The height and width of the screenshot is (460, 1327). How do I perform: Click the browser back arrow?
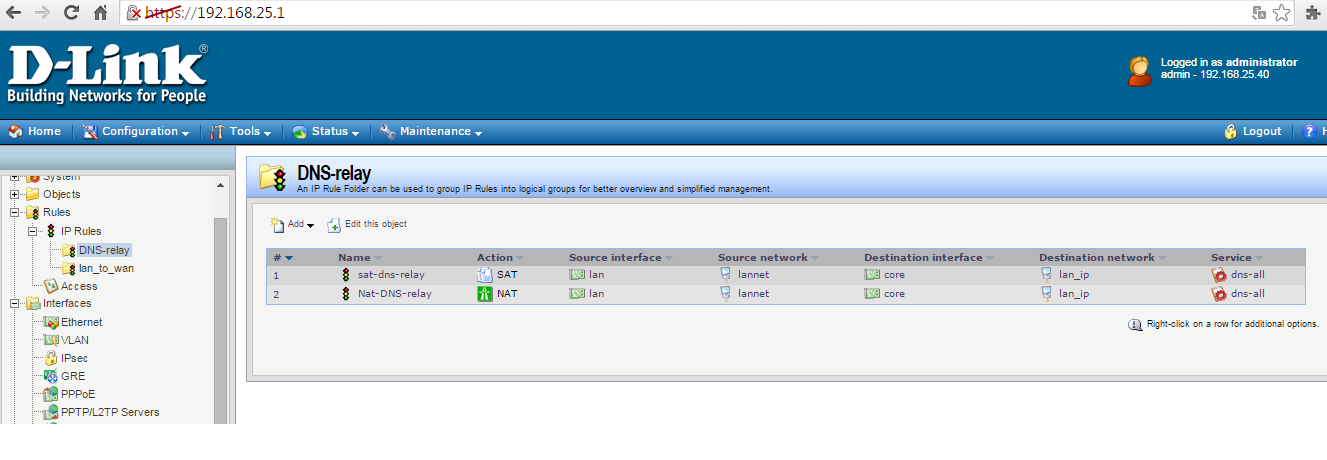pos(15,14)
